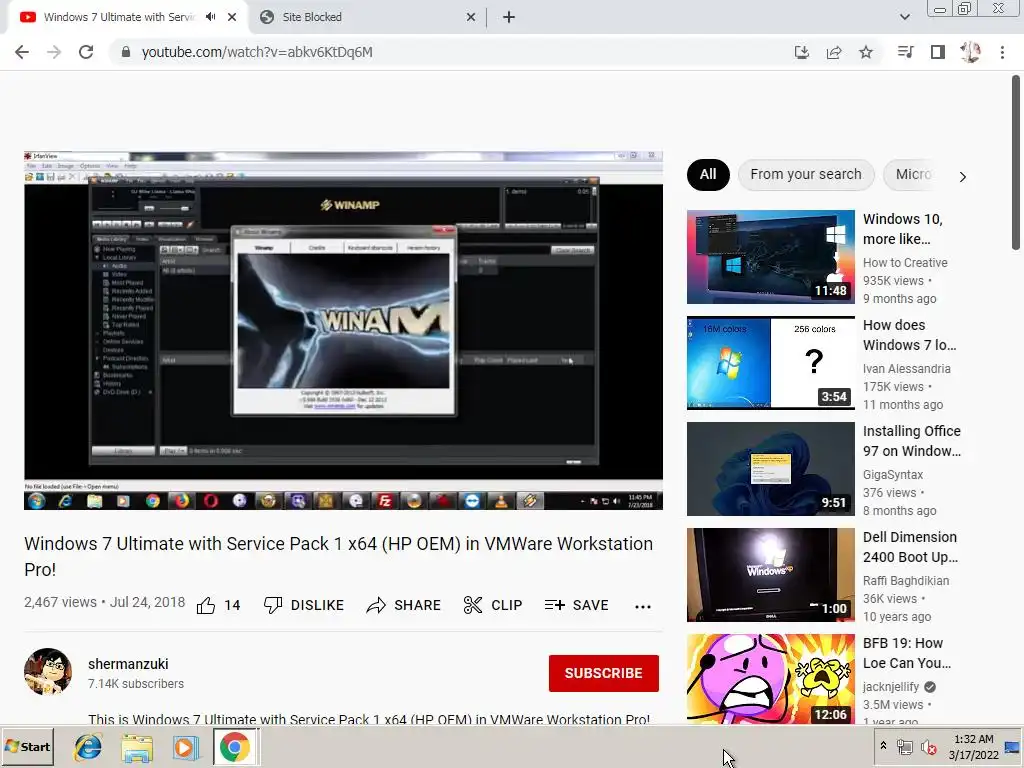
Task: Select the All filter chip
Action: pyautogui.click(x=708, y=174)
